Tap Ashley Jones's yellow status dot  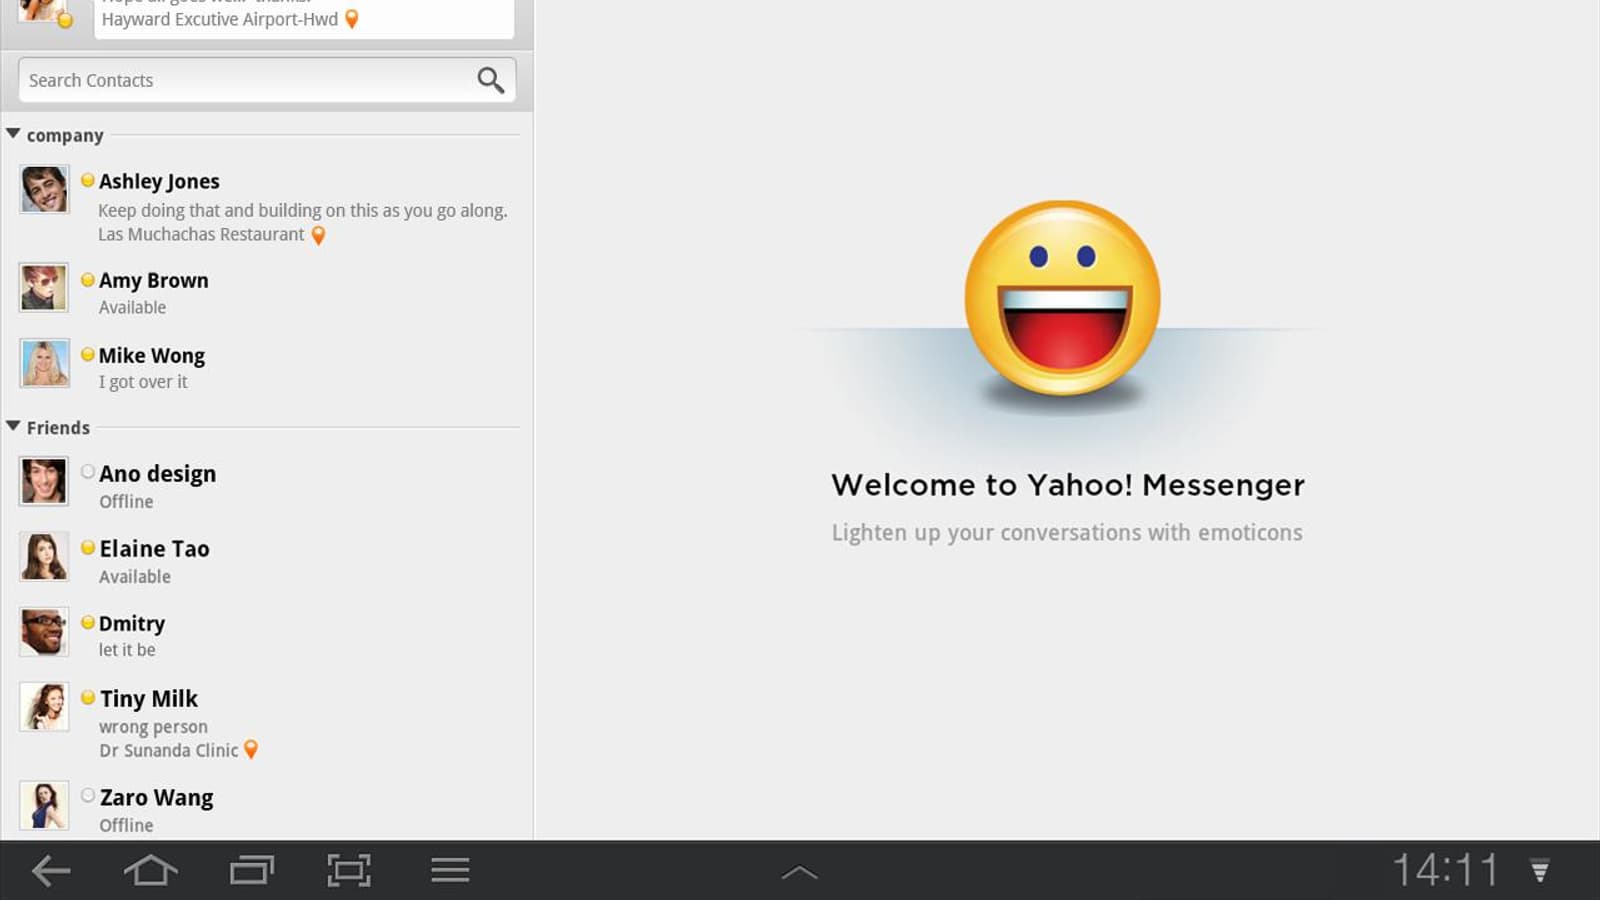[88, 180]
